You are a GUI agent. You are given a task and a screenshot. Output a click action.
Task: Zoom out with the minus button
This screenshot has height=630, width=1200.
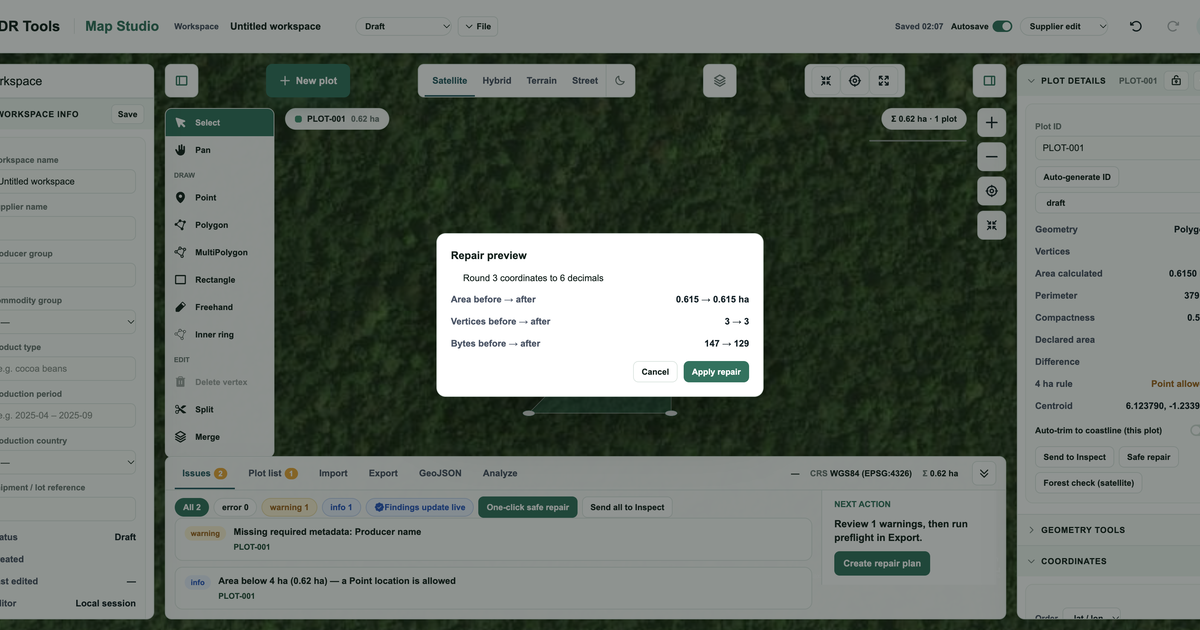tap(991, 157)
